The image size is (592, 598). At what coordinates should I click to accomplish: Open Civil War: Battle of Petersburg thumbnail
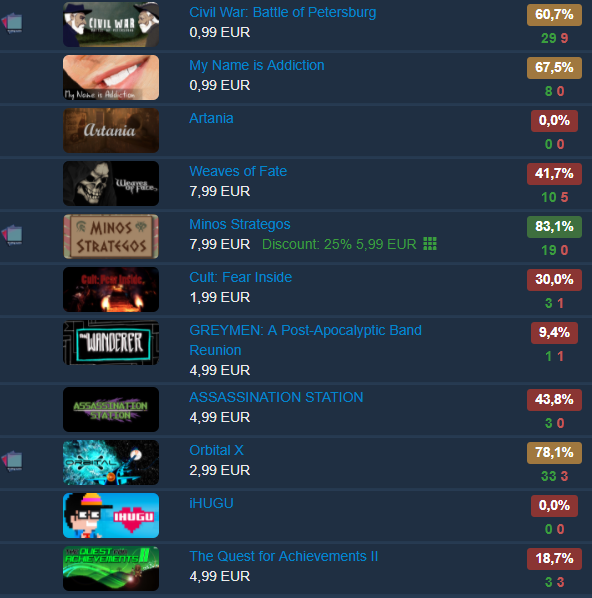pos(111,24)
